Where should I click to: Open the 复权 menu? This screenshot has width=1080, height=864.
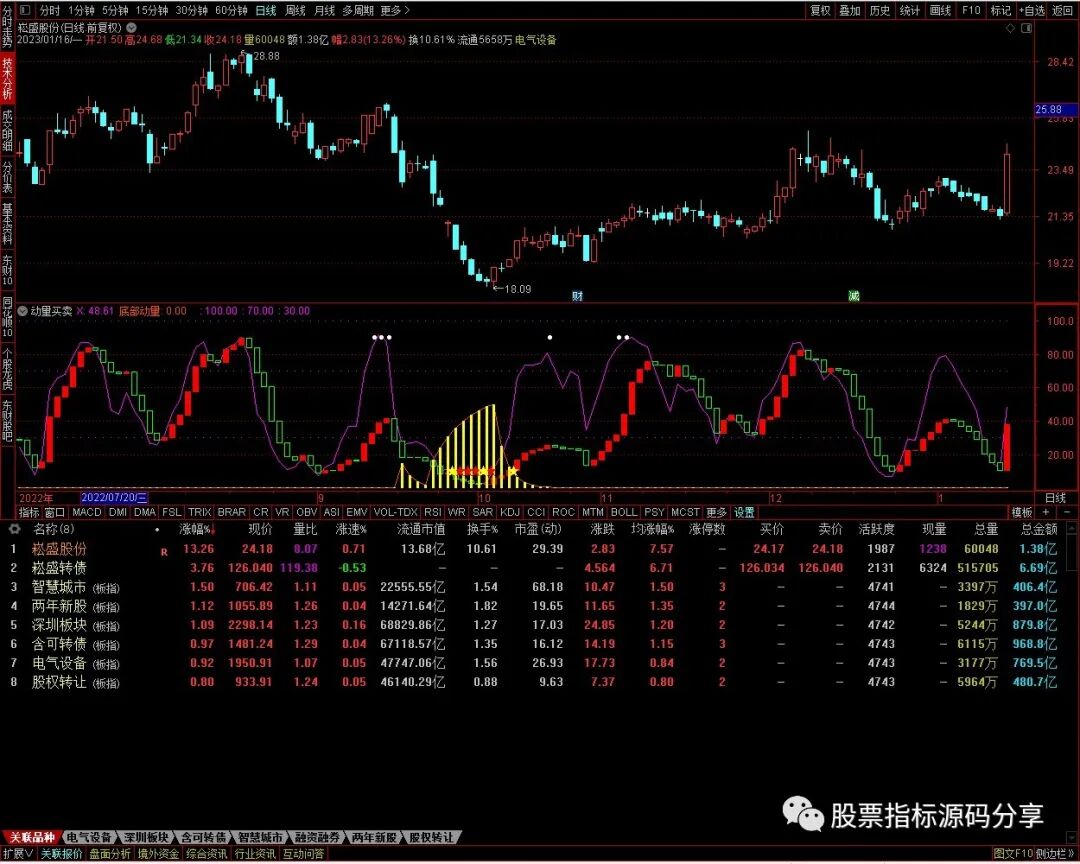coord(820,10)
